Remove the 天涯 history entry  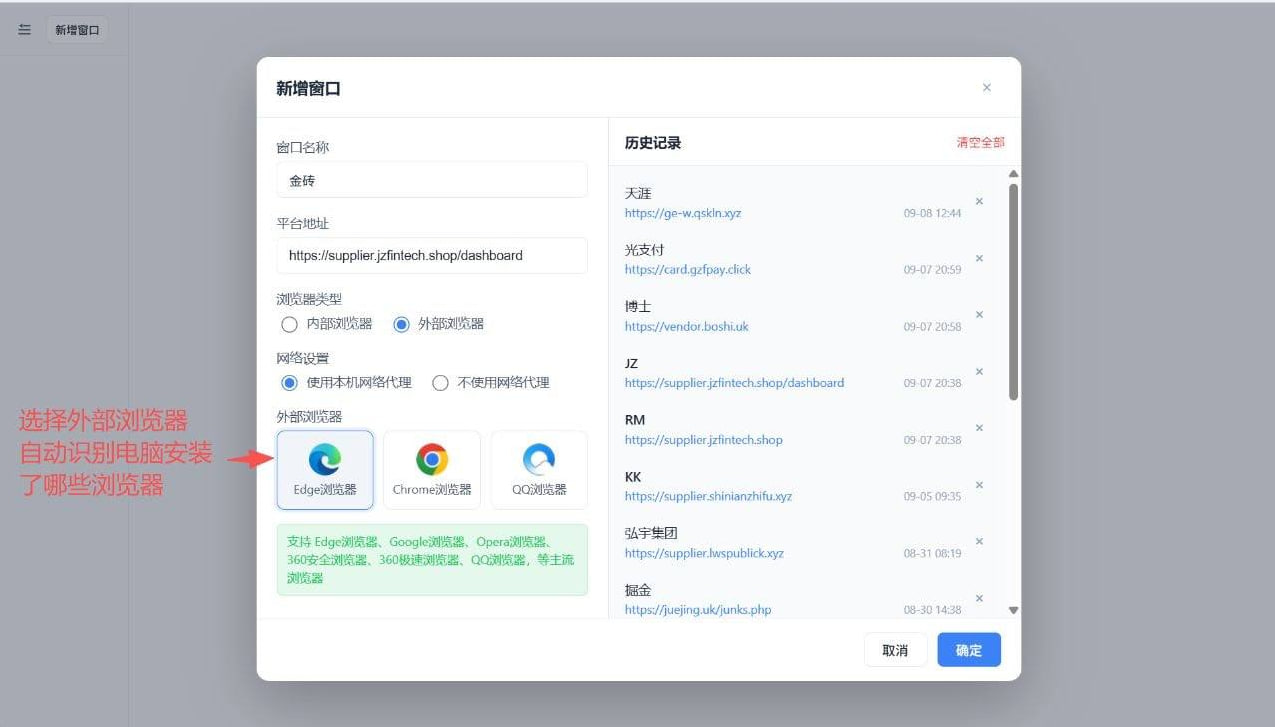pos(979,201)
